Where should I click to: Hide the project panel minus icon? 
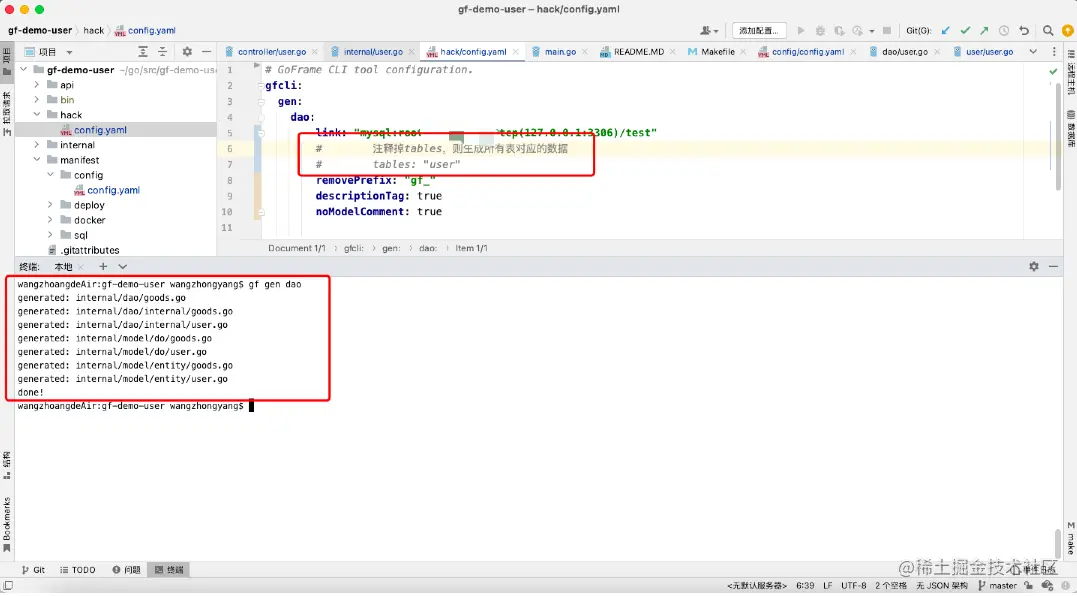coord(207,51)
